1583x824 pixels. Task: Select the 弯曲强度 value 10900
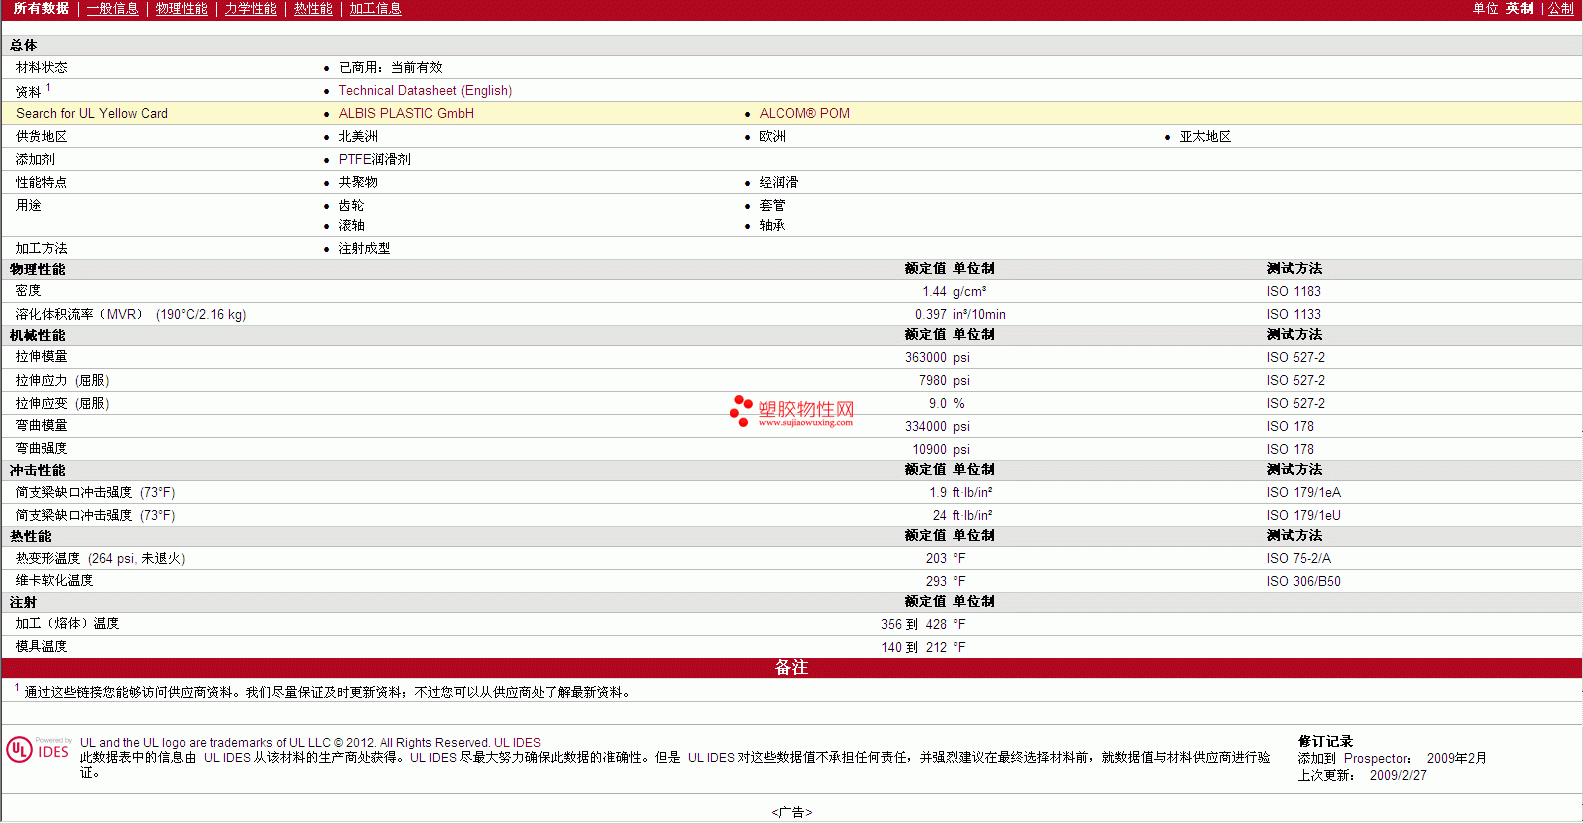point(929,449)
